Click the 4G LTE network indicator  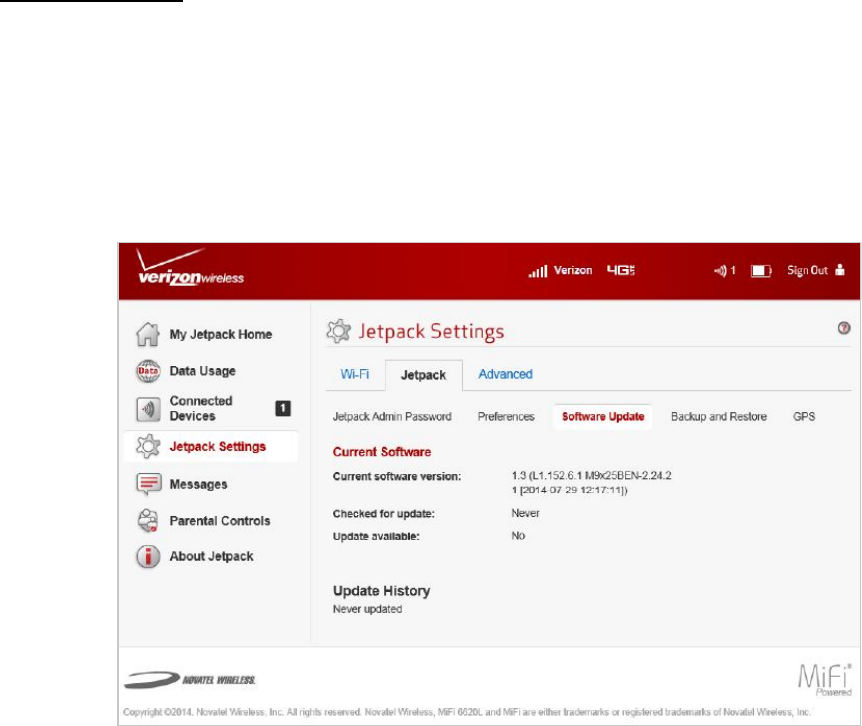pyautogui.click(x=621, y=270)
